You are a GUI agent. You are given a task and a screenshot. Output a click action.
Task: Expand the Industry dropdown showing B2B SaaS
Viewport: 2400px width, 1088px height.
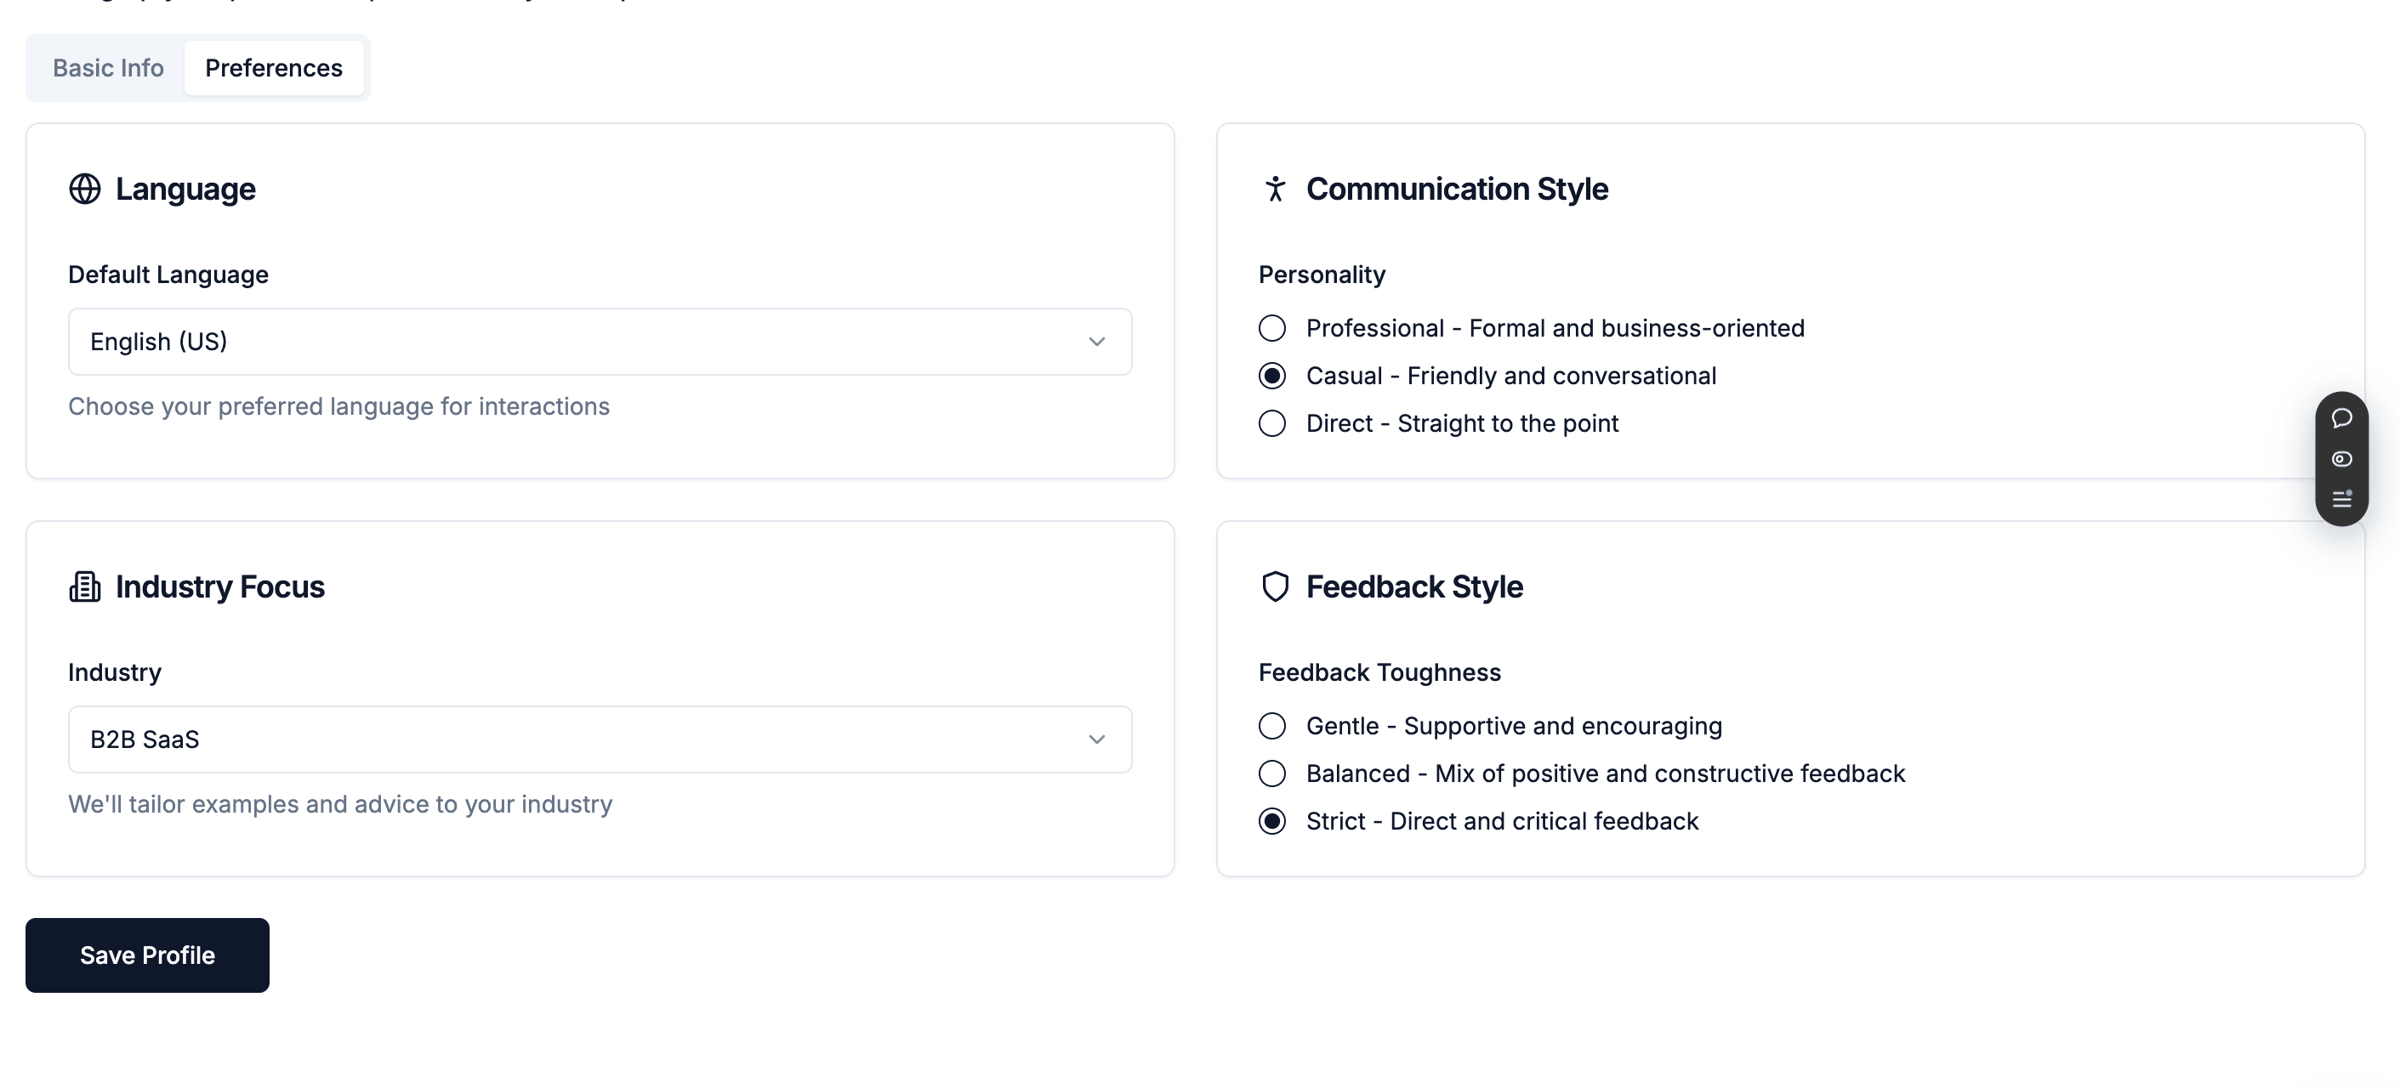(x=600, y=740)
